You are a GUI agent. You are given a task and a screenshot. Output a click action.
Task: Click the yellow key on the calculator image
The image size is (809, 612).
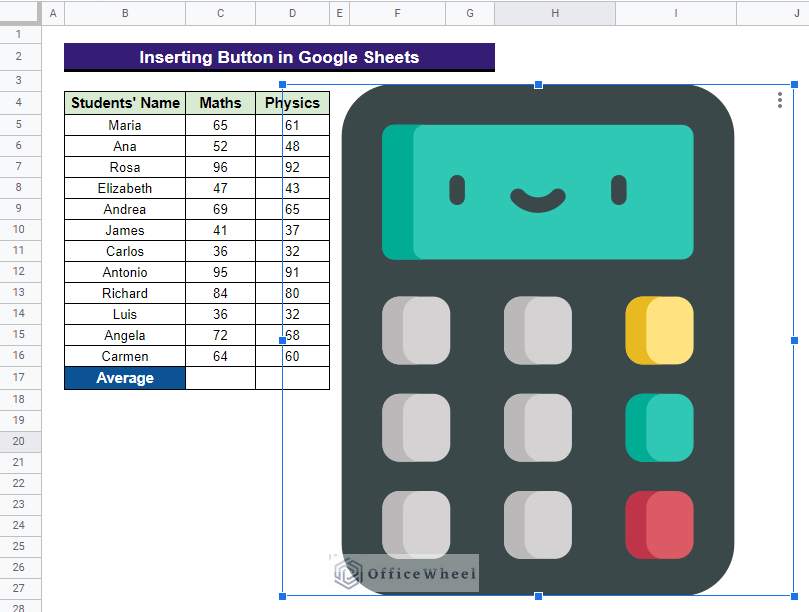click(659, 330)
